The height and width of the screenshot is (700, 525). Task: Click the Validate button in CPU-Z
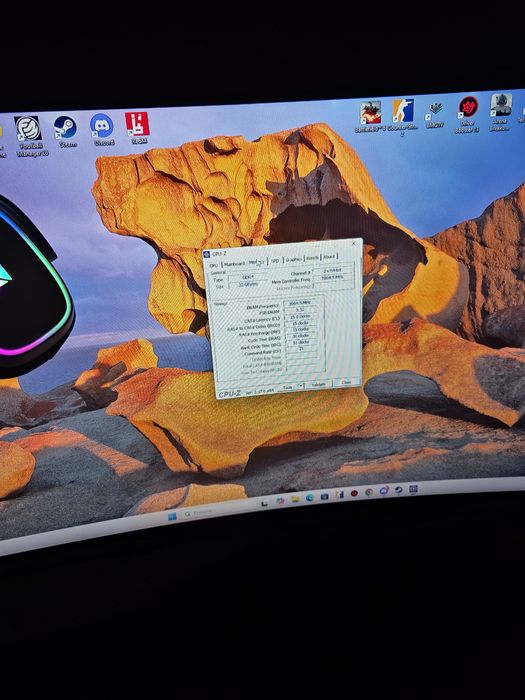pos(318,384)
